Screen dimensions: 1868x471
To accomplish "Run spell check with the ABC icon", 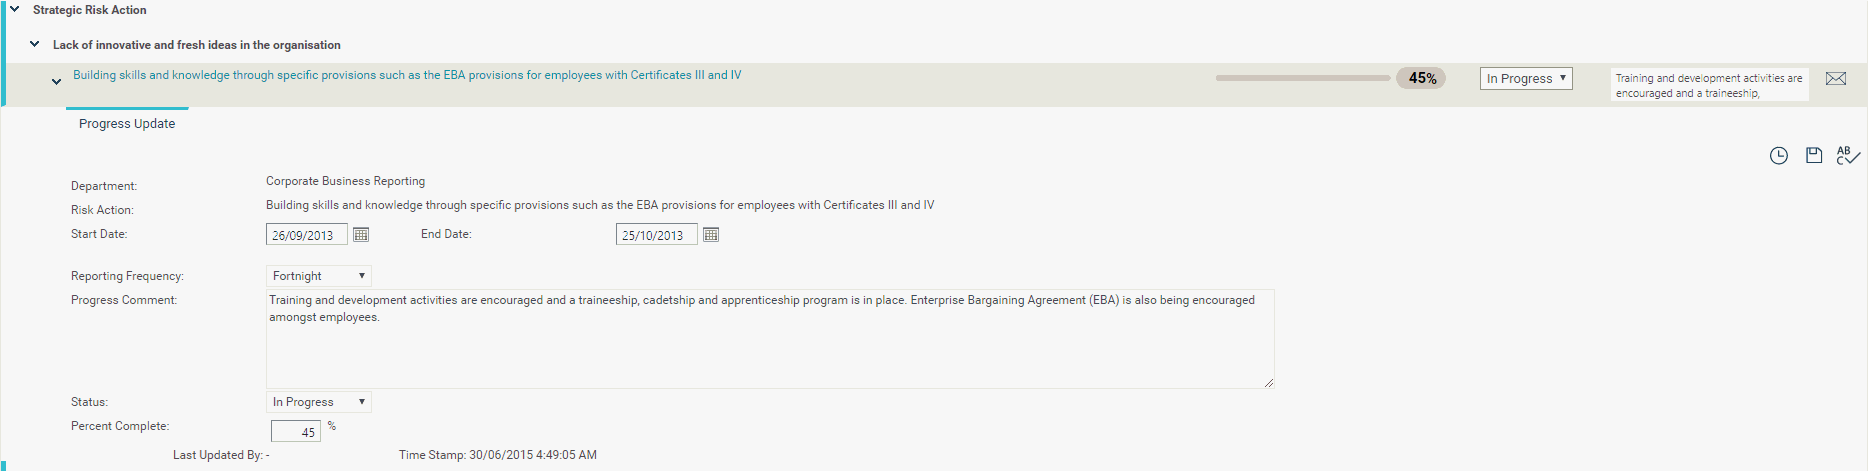I will point(1847,155).
